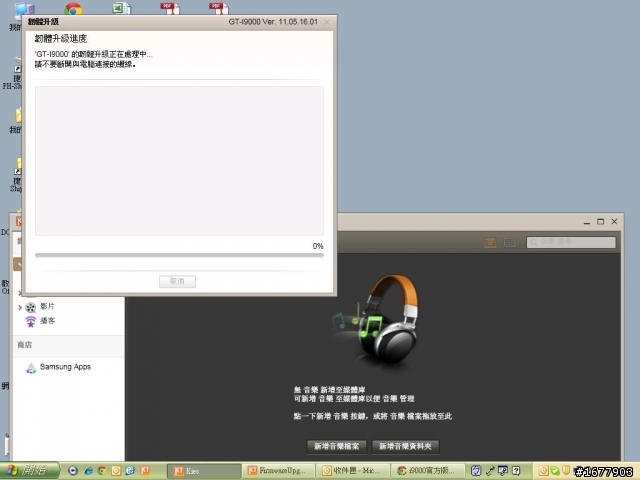640x480 pixels.
Task: Switch Kies to list view
Action: [490, 242]
